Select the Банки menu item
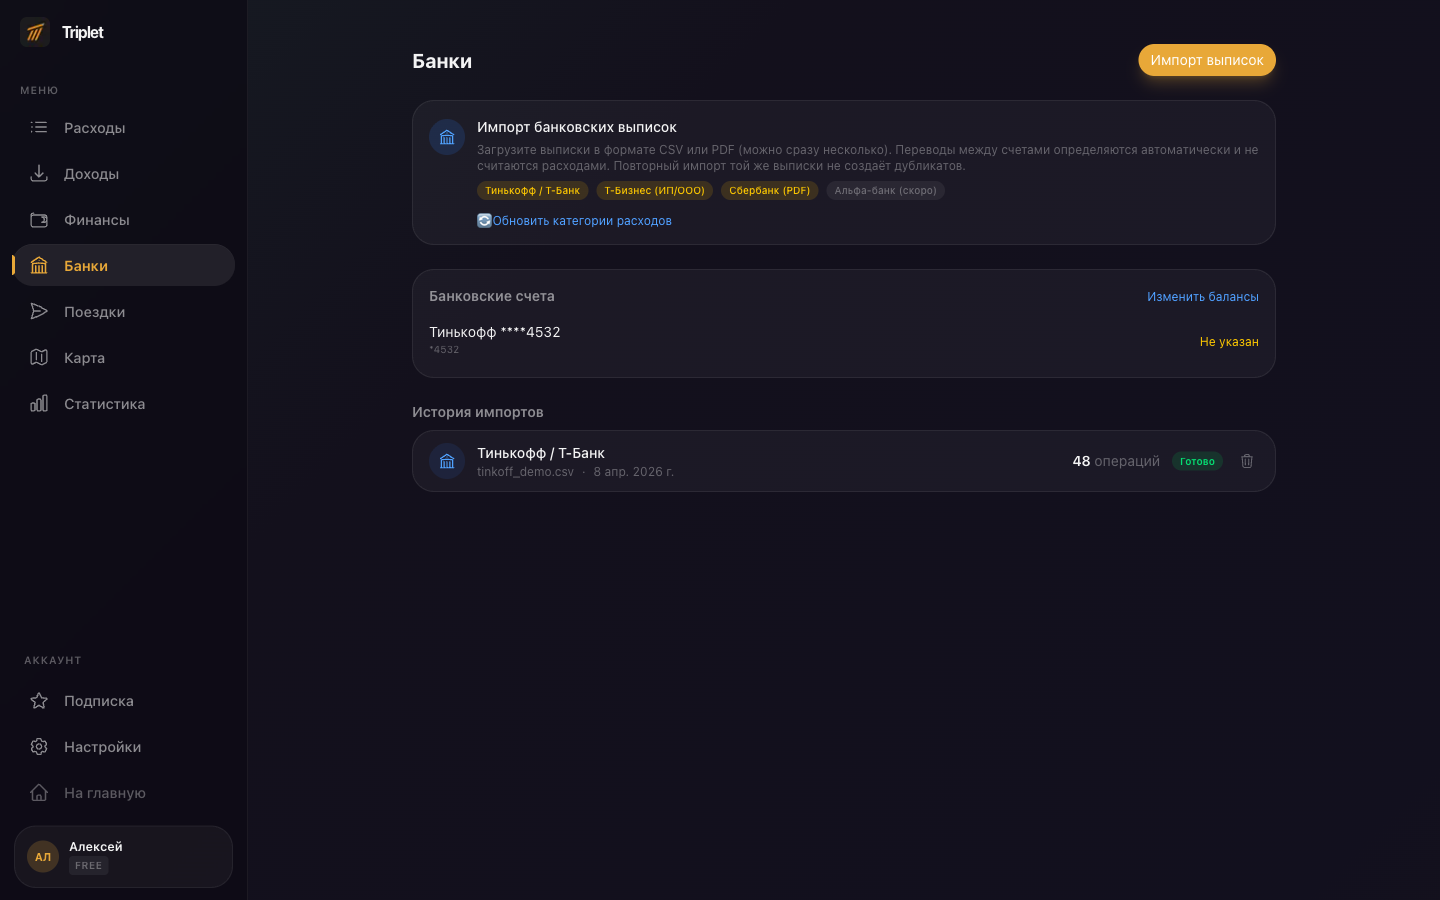The image size is (1440, 900). coord(124,265)
